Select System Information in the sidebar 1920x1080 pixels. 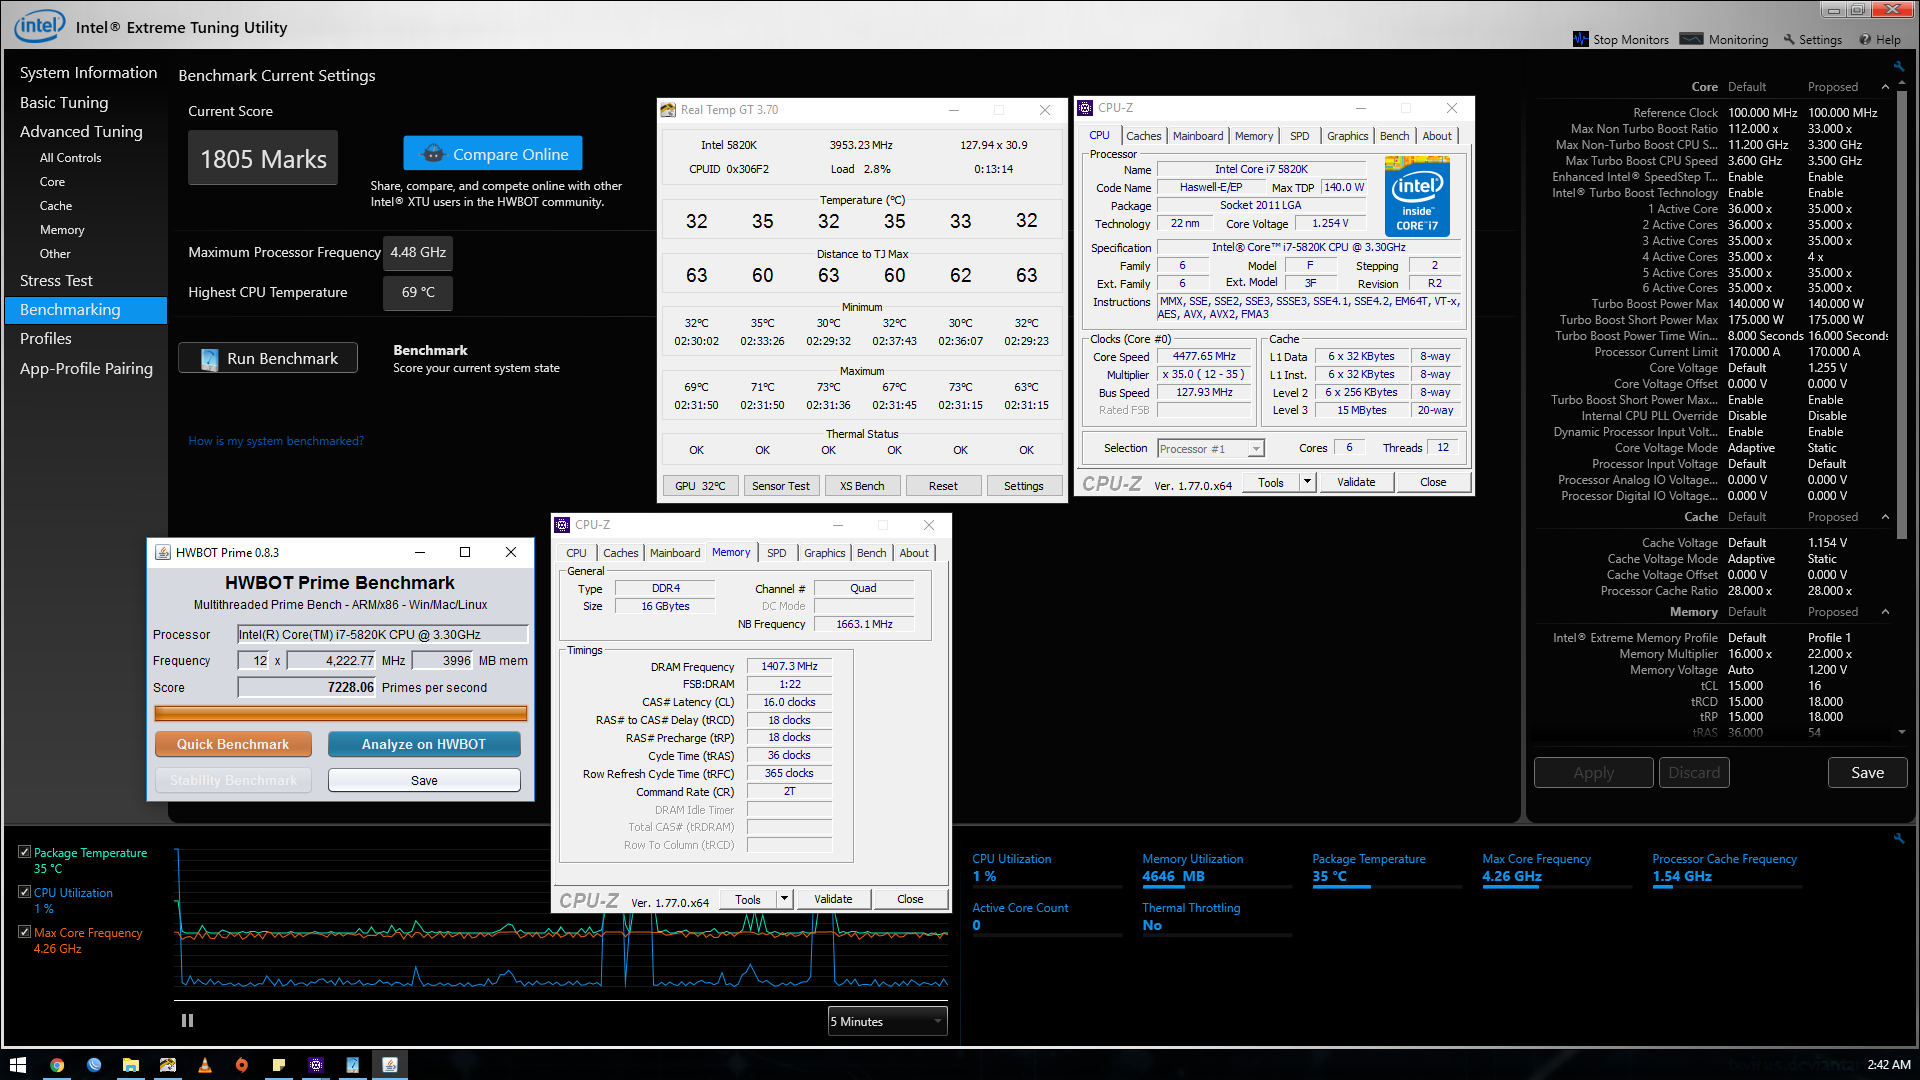point(88,73)
